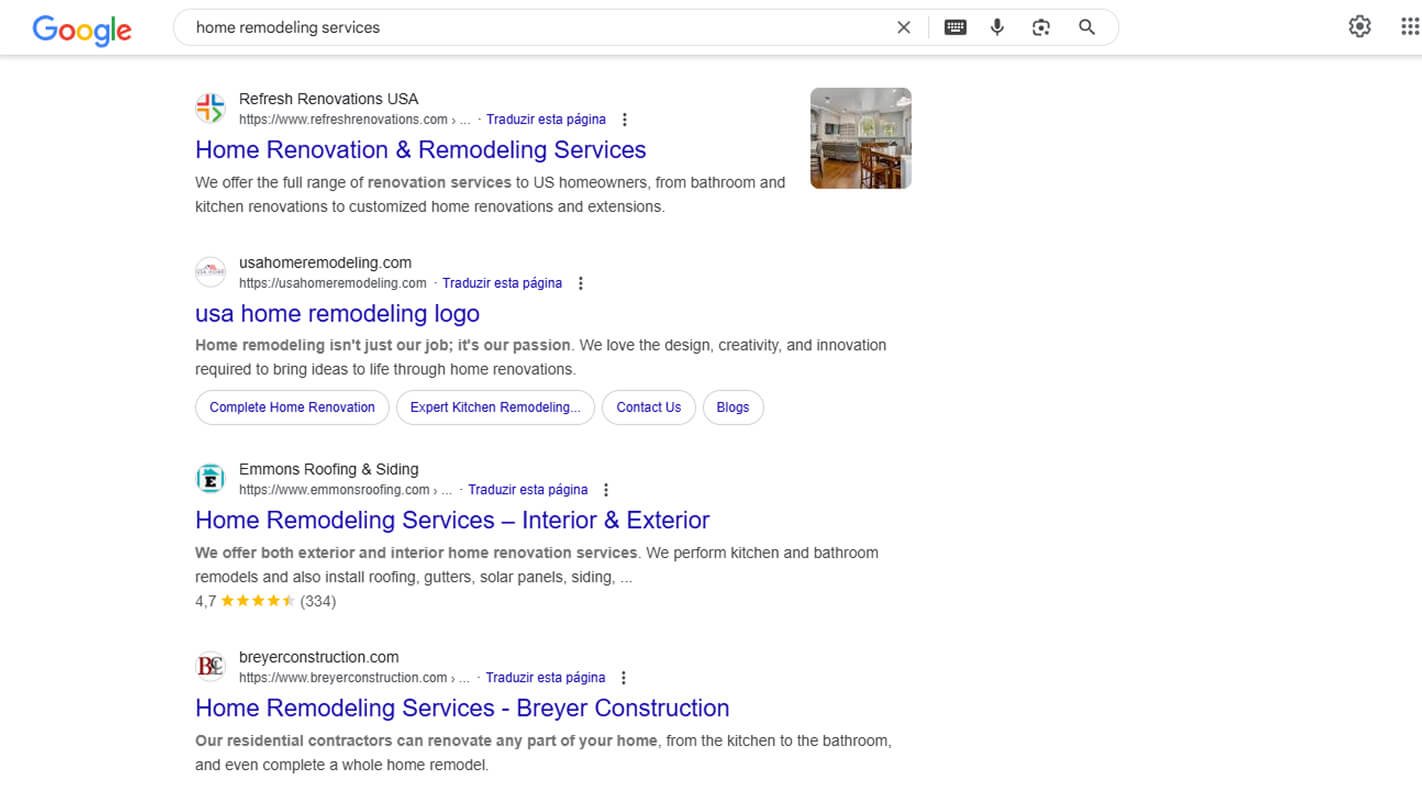Open more options for Emmons Roofing result
The image size is (1422, 793).
point(606,490)
